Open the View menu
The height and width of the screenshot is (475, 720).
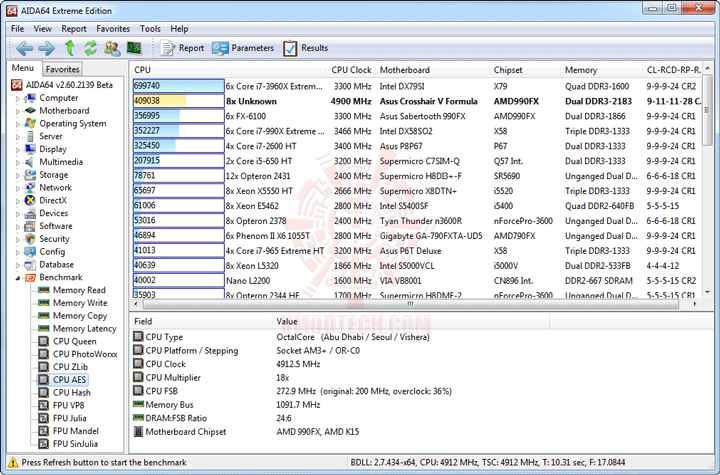point(42,28)
